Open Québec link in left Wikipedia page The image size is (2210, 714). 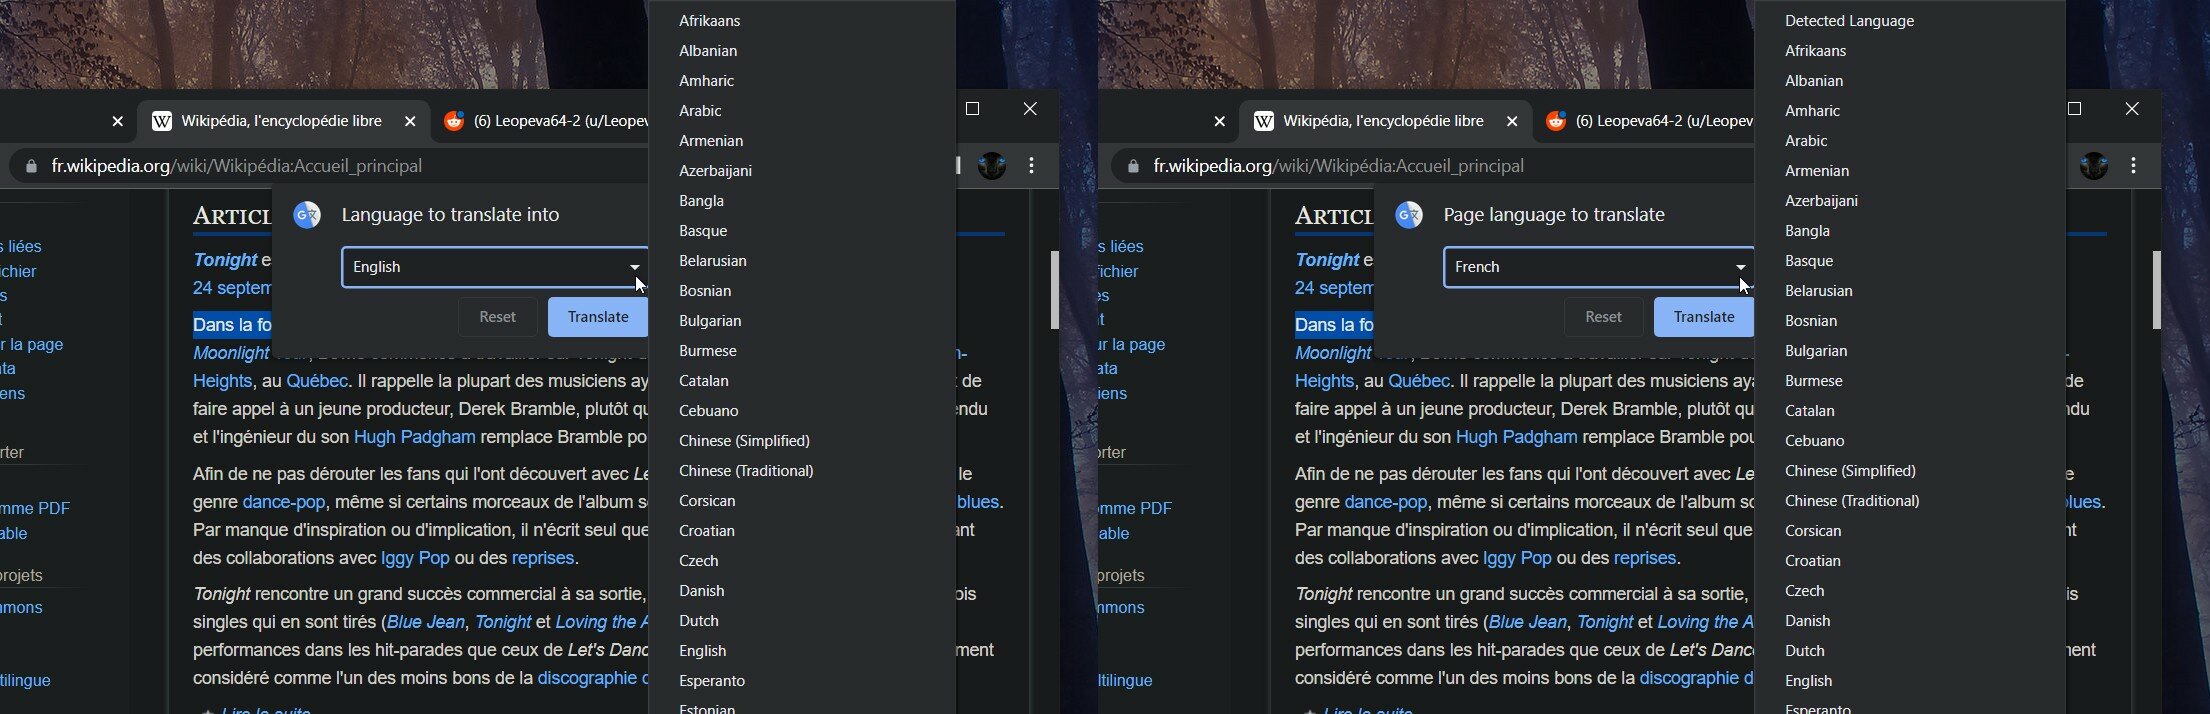[317, 381]
